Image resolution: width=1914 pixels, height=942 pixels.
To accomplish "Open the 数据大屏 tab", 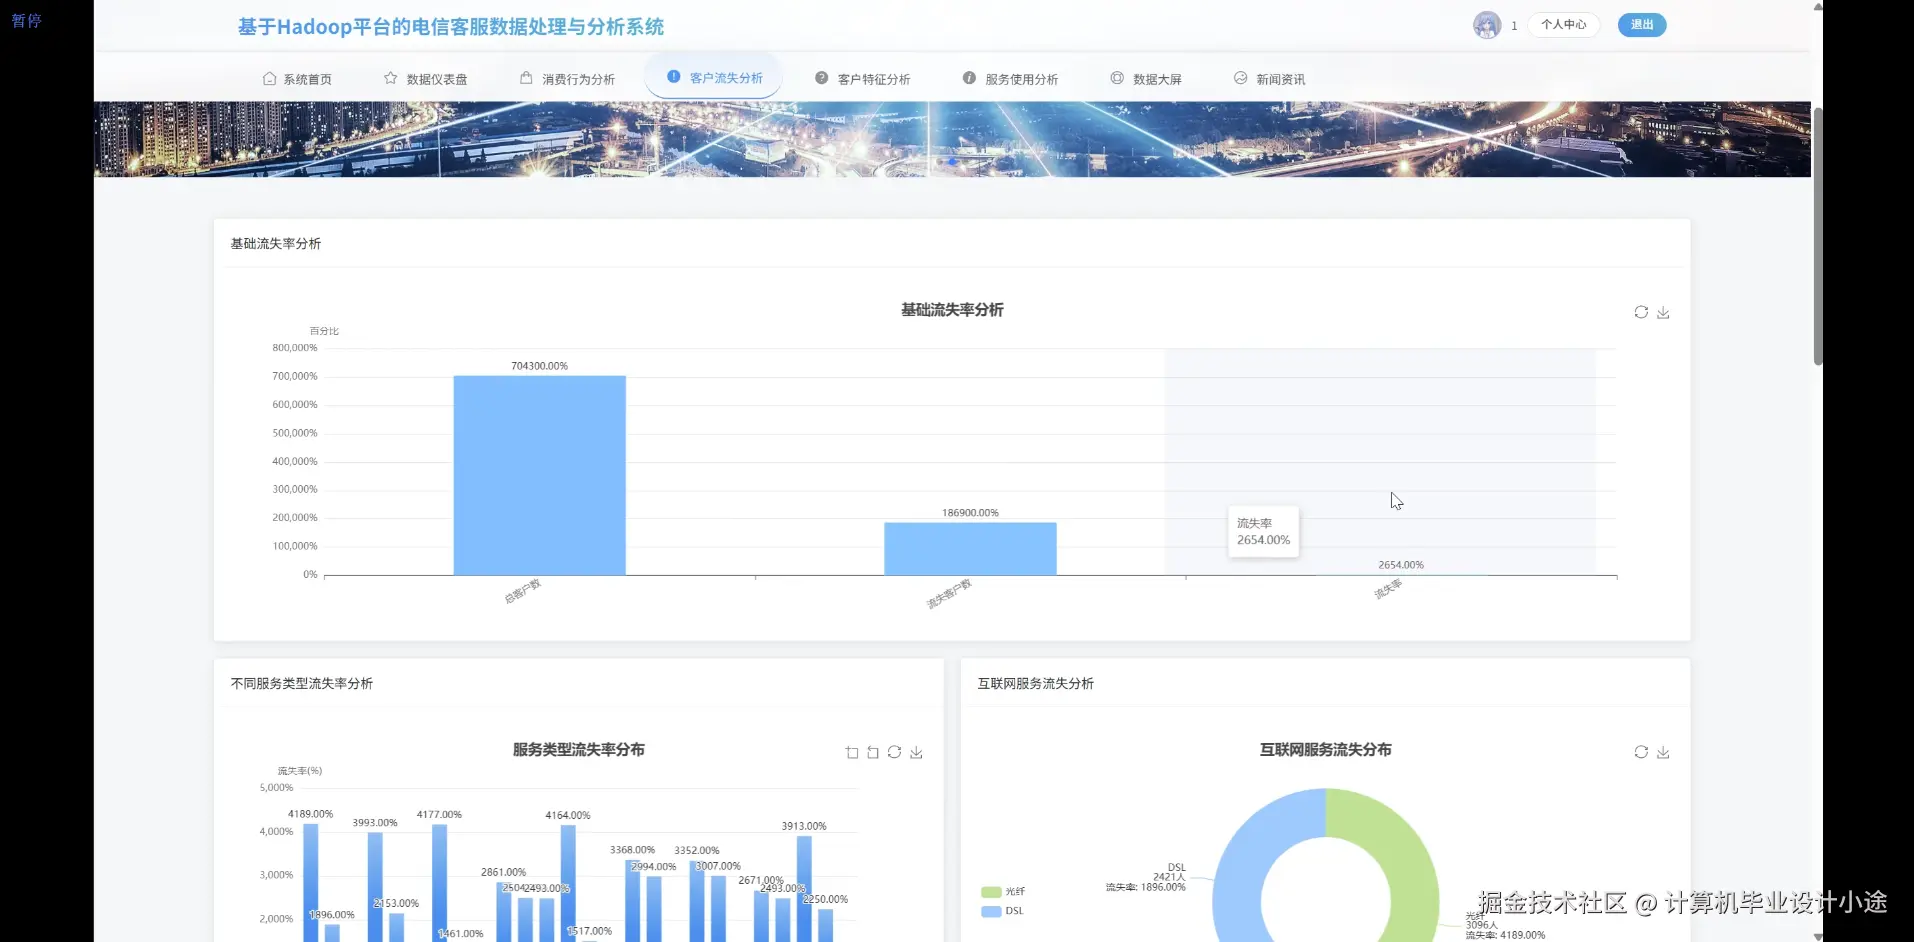I will (x=1146, y=79).
